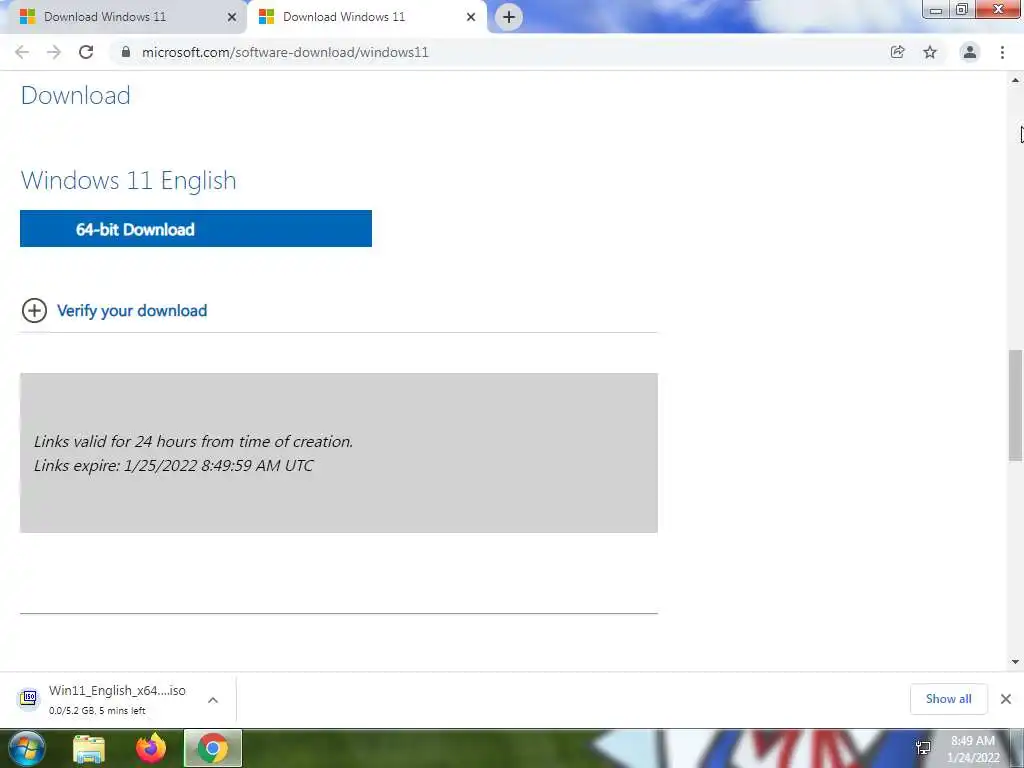Open a new tab with the plus button
Screen dimensions: 1024x768
[509, 17]
